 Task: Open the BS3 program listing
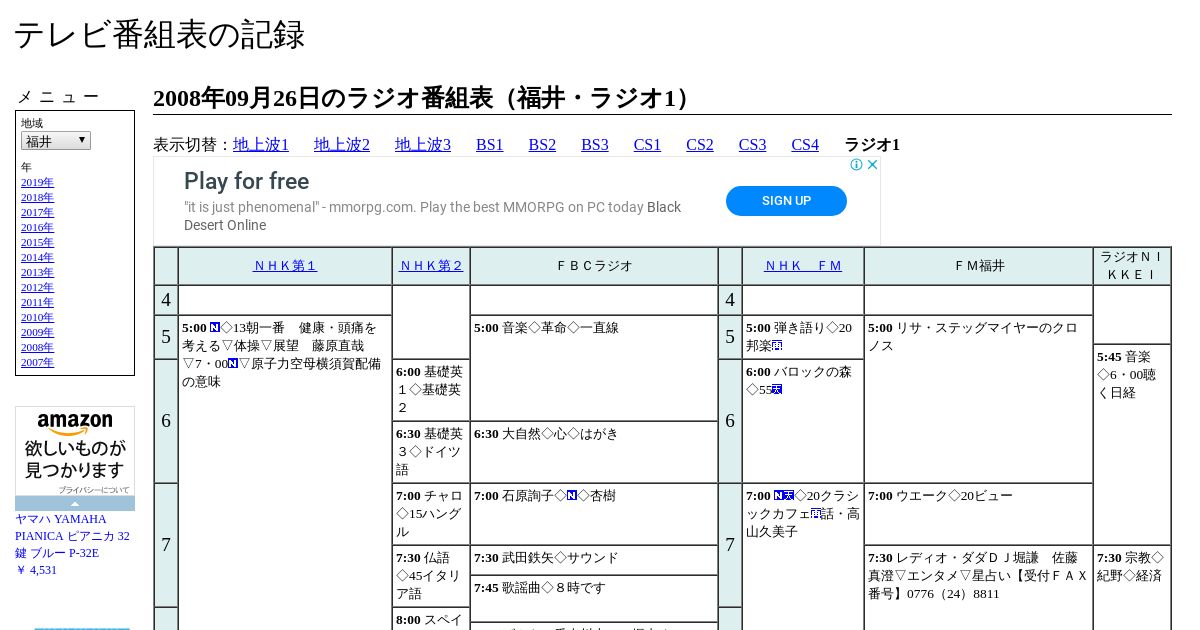pos(594,145)
